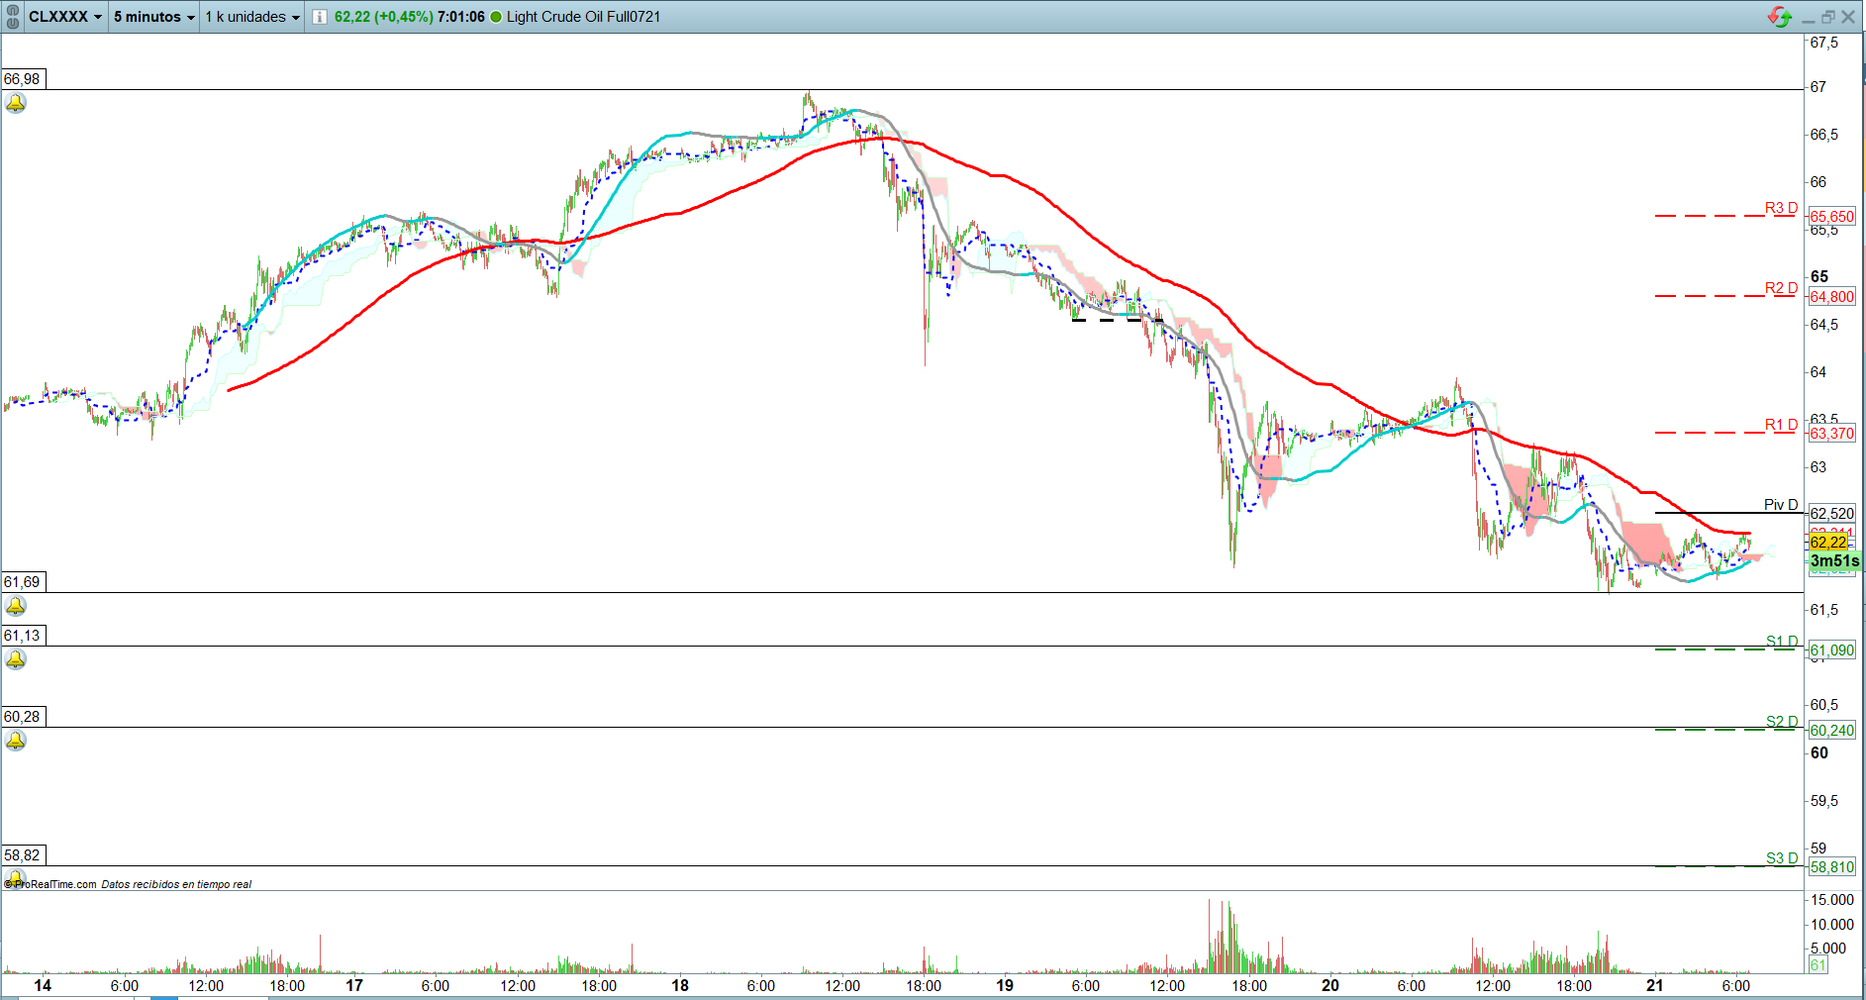Click the Light Crude Oil Full0721 title
1866x1000 pixels.
584,17
